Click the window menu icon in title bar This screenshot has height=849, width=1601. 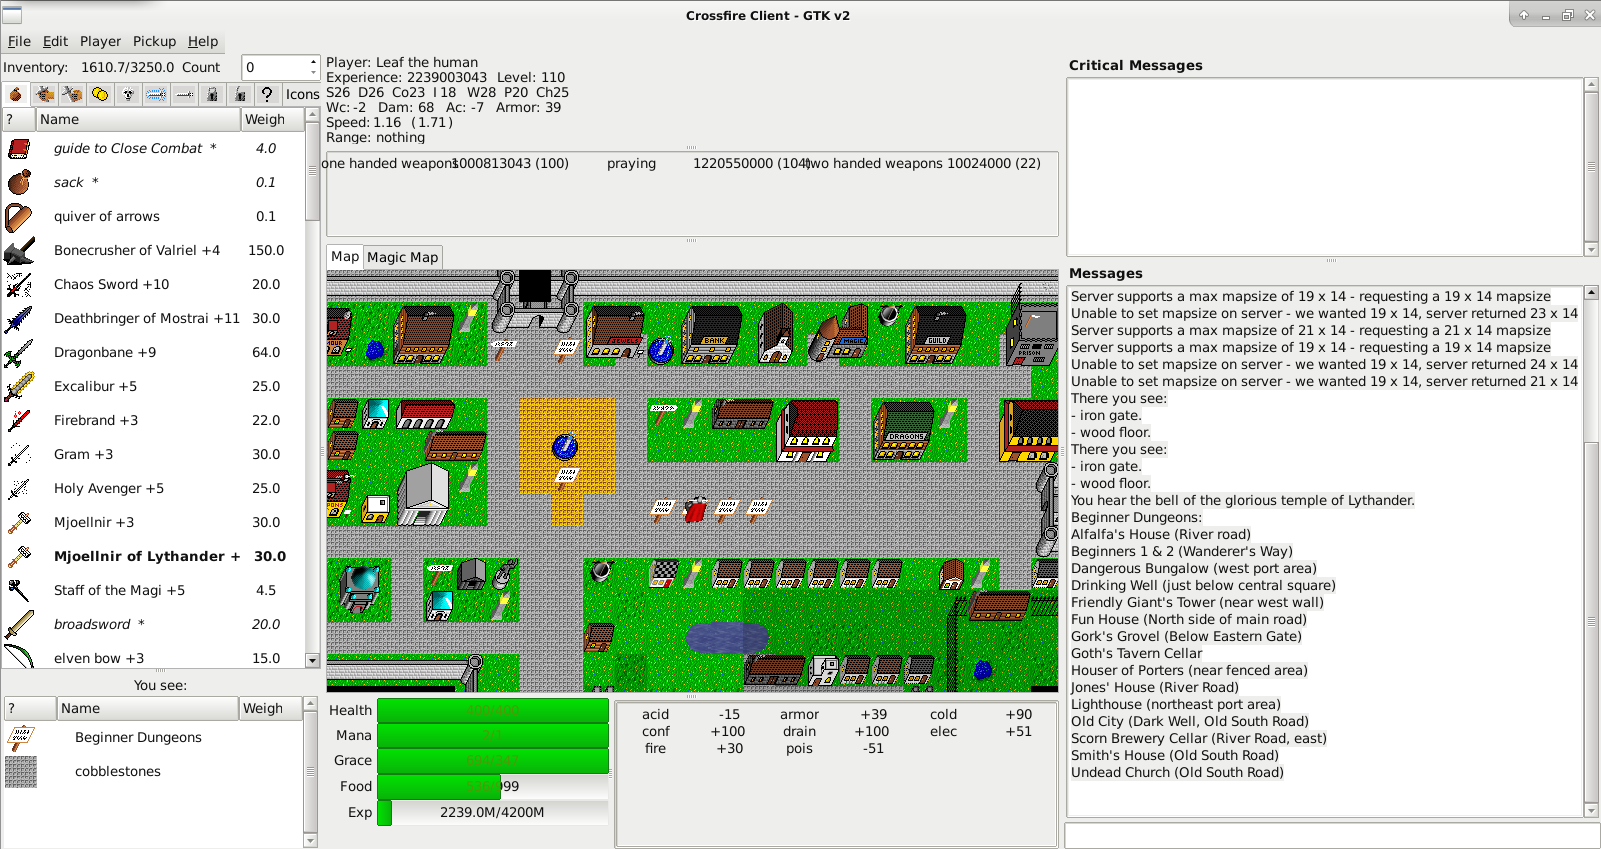(12, 14)
